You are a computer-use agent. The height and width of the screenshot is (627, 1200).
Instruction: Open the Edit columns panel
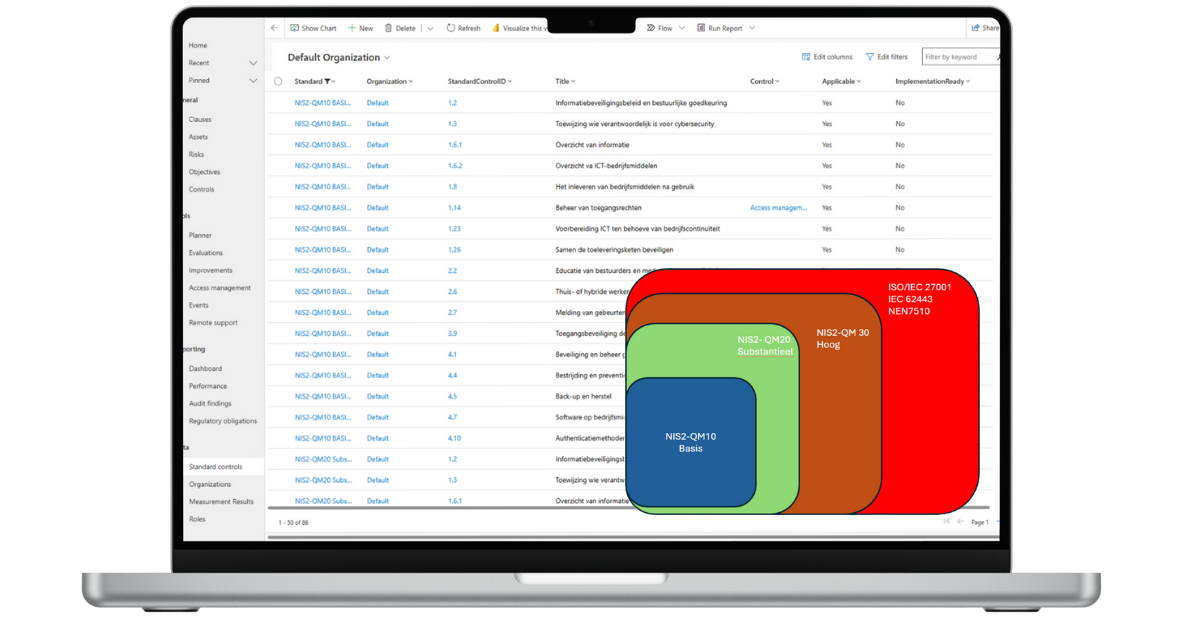click(827, 57)
